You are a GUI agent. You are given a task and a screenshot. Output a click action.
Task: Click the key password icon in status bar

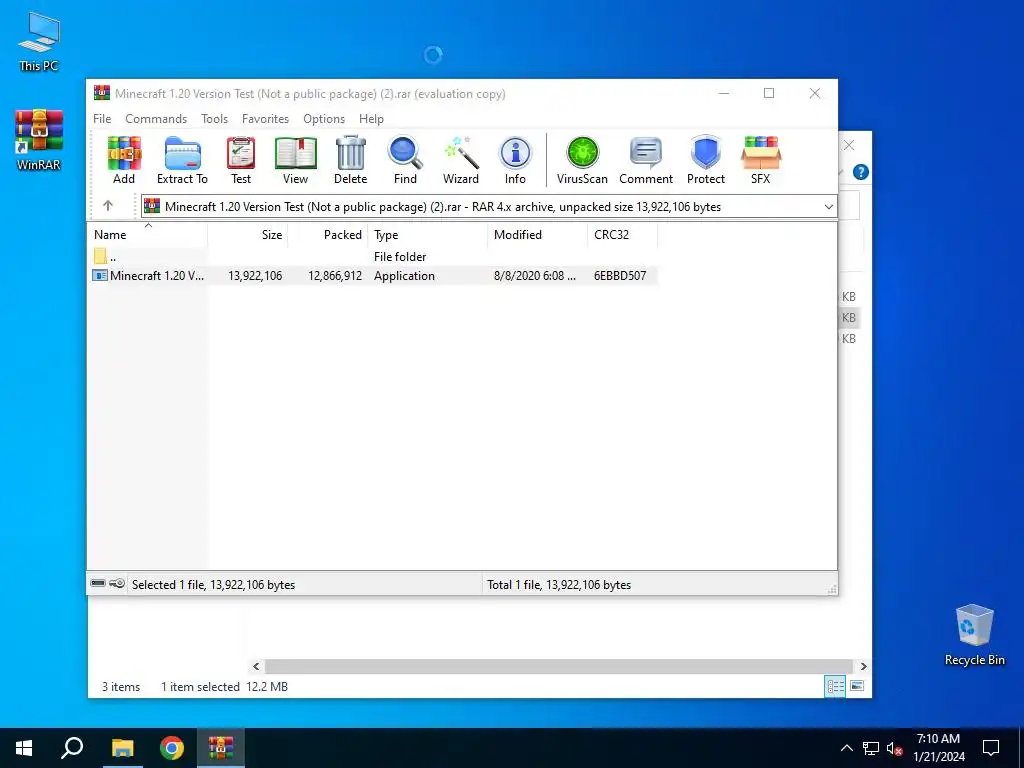click(117, 583)
